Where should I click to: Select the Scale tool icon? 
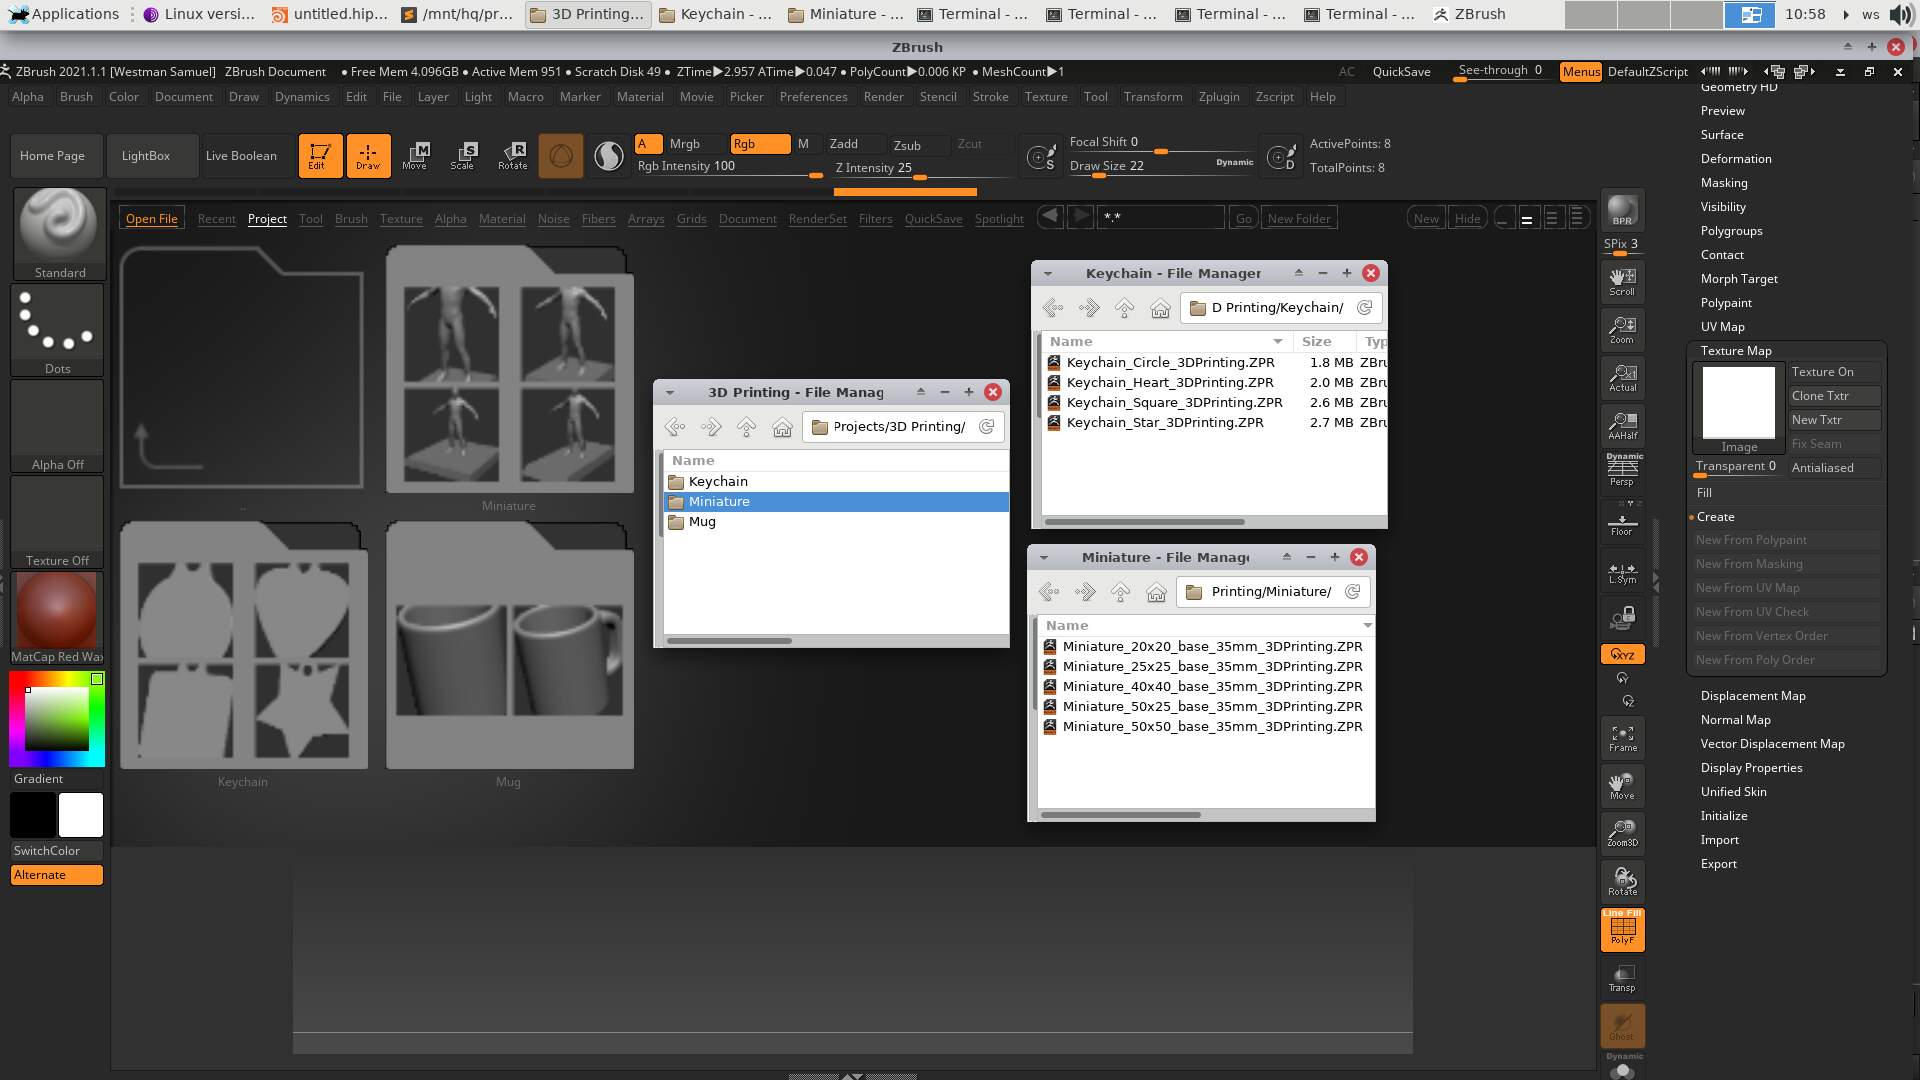463,156
